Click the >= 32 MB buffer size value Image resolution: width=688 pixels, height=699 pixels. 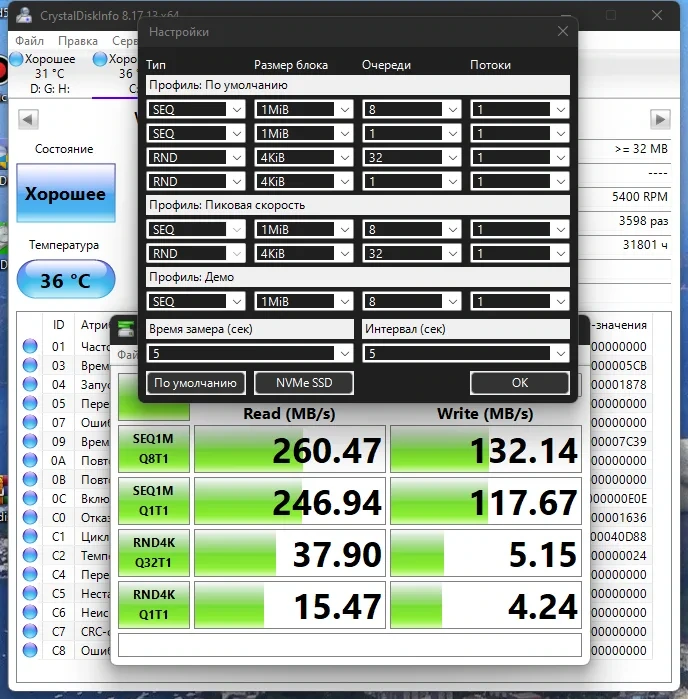(641, 148)
